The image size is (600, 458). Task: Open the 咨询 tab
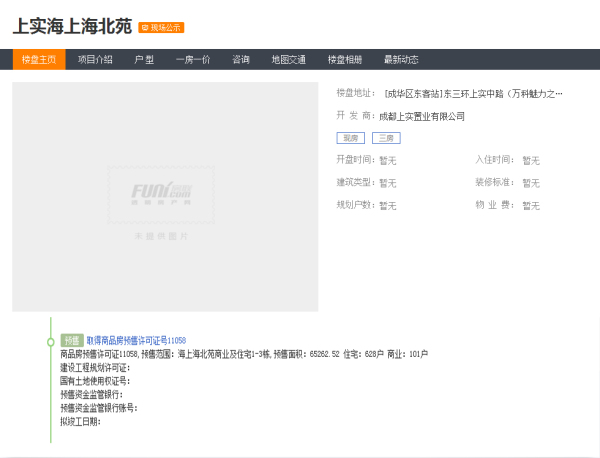pos(241,60)
